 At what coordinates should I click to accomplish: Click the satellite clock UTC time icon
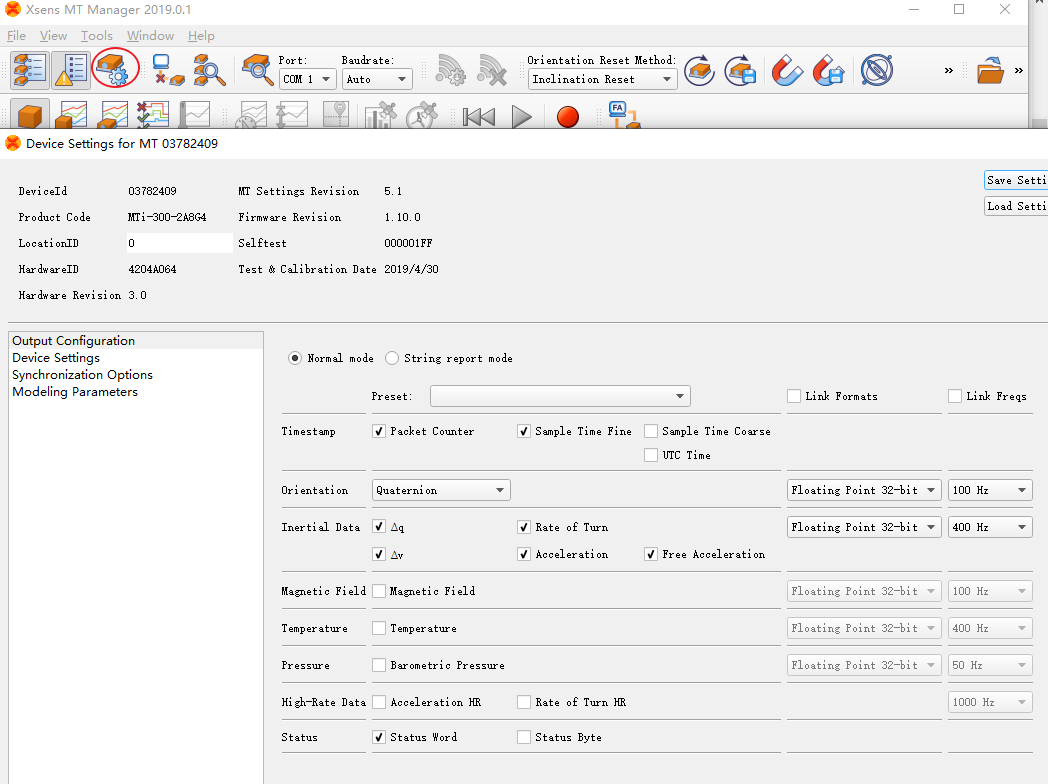[x=422, y=115]
